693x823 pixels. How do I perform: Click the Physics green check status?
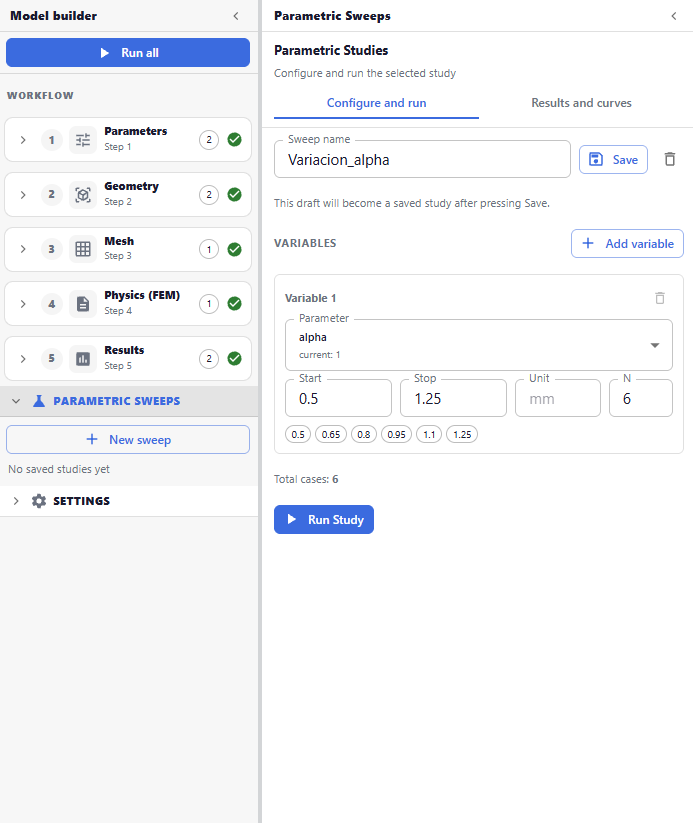coord(235,303)
